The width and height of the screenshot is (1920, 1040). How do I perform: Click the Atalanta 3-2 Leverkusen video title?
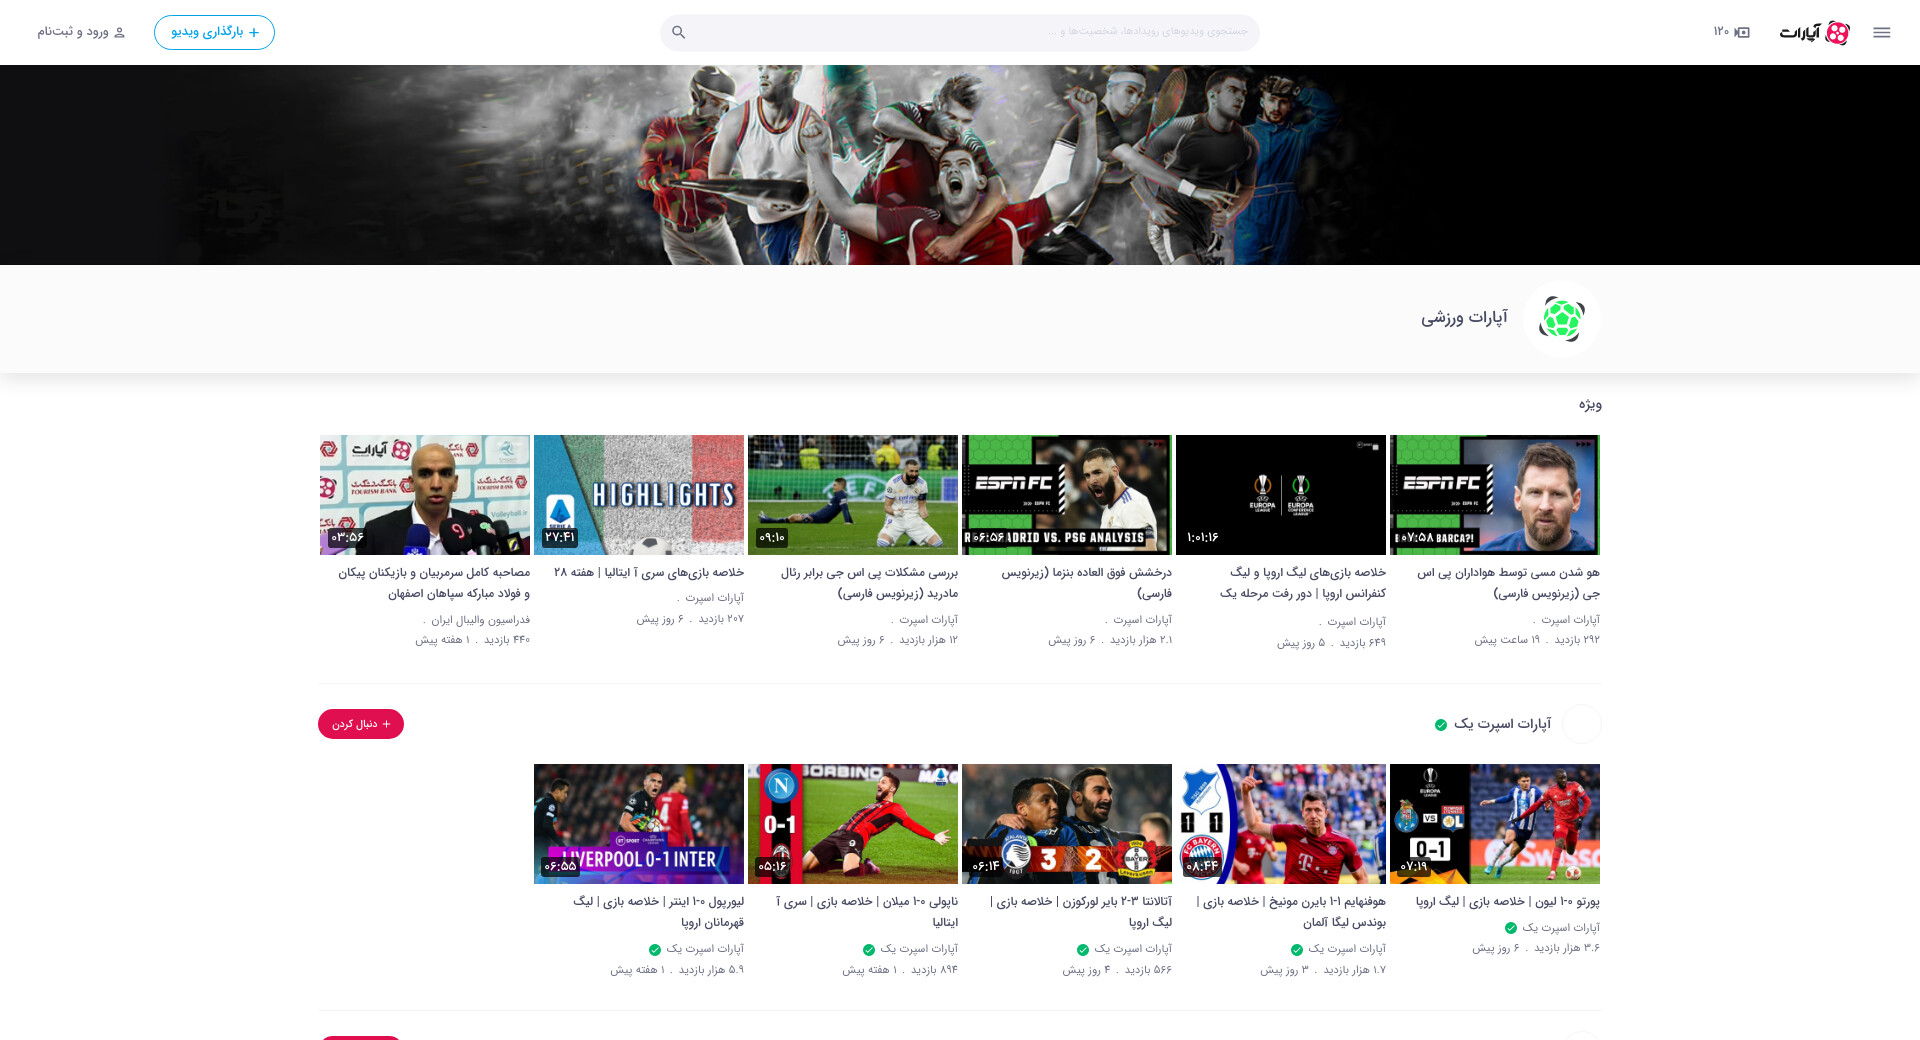[x=1082, y=911]
